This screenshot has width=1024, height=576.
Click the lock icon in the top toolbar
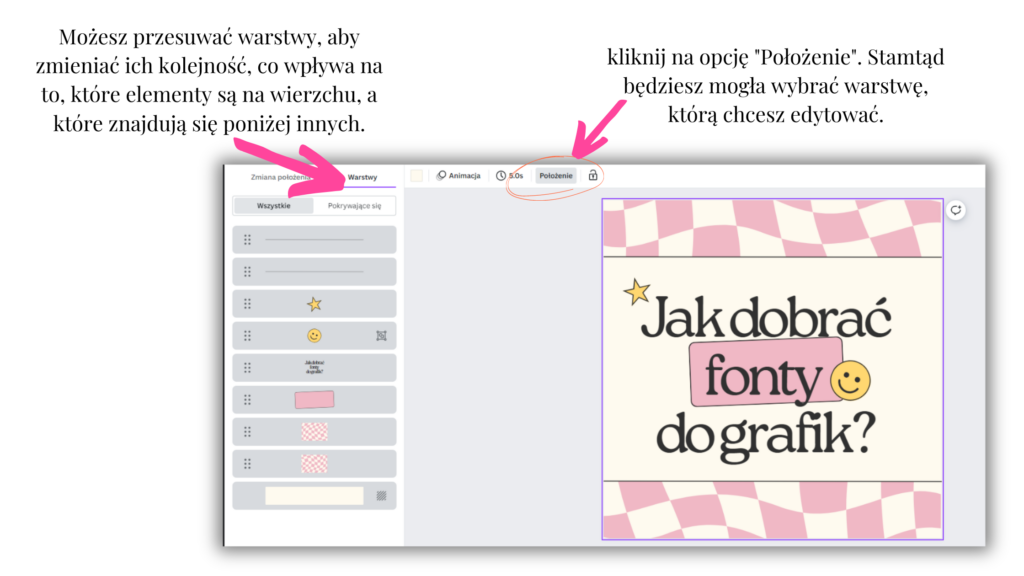[592, 175]
